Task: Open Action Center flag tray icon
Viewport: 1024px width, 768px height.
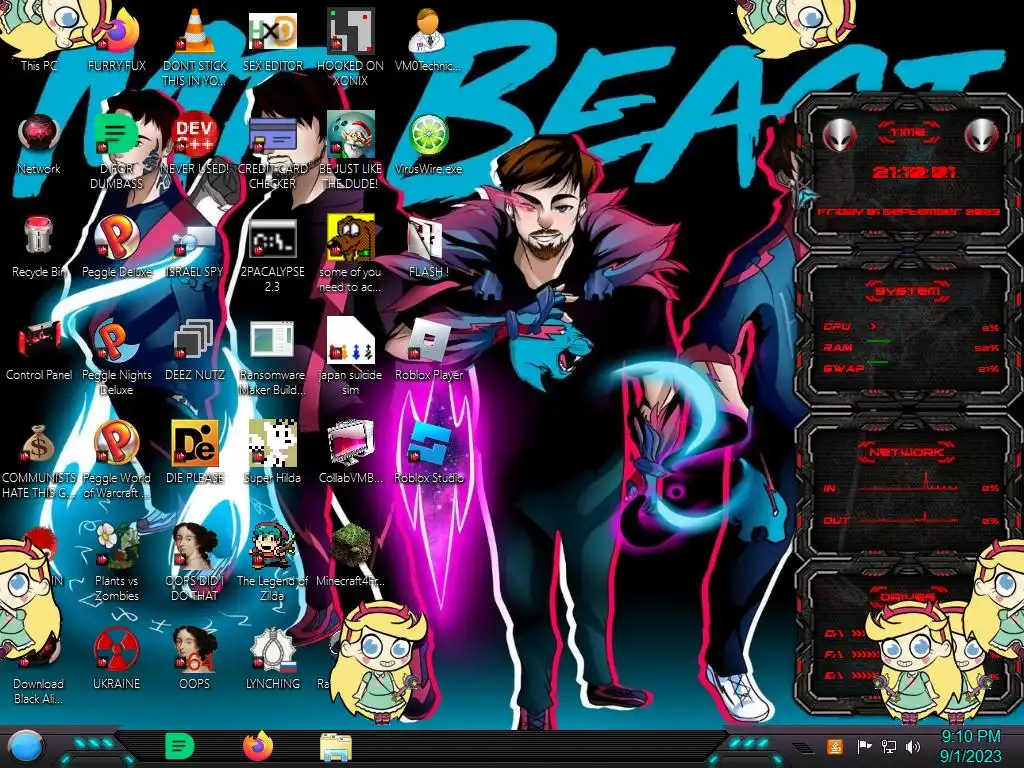Action: [x=864, y=746]
